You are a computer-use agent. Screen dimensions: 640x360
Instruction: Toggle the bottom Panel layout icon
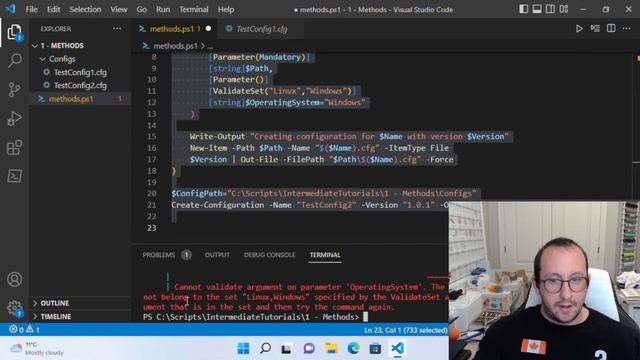537,9
